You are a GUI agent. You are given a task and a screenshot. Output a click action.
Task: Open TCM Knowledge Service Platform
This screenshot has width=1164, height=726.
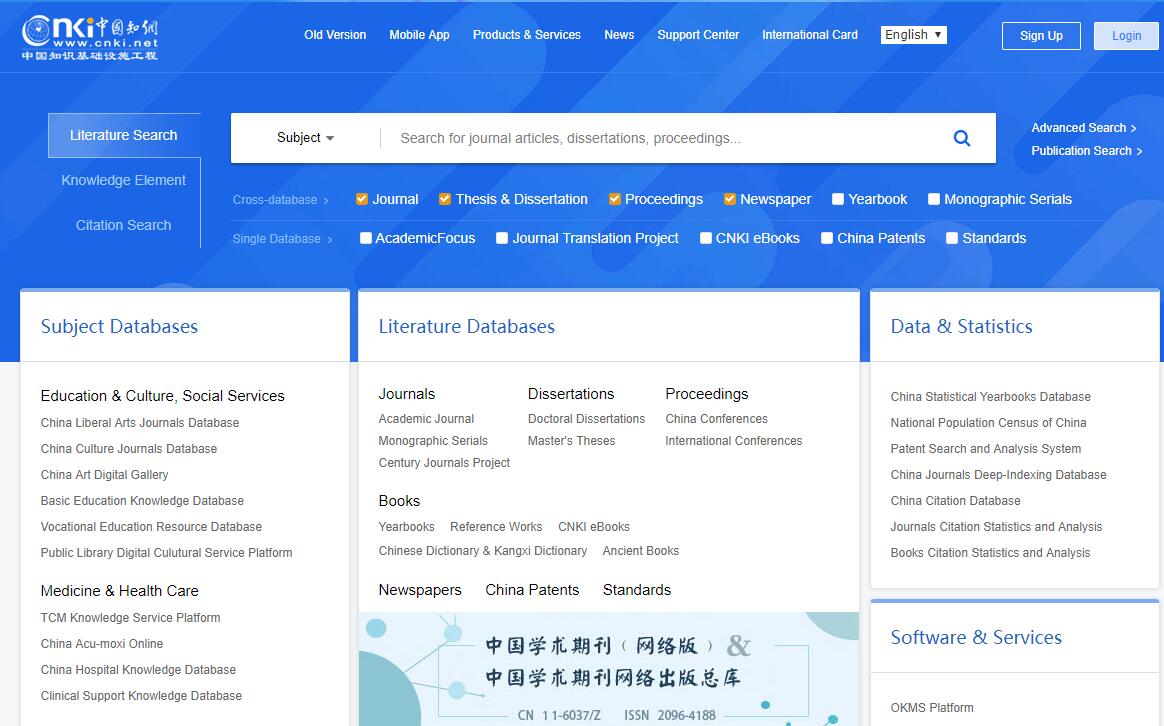131,618
